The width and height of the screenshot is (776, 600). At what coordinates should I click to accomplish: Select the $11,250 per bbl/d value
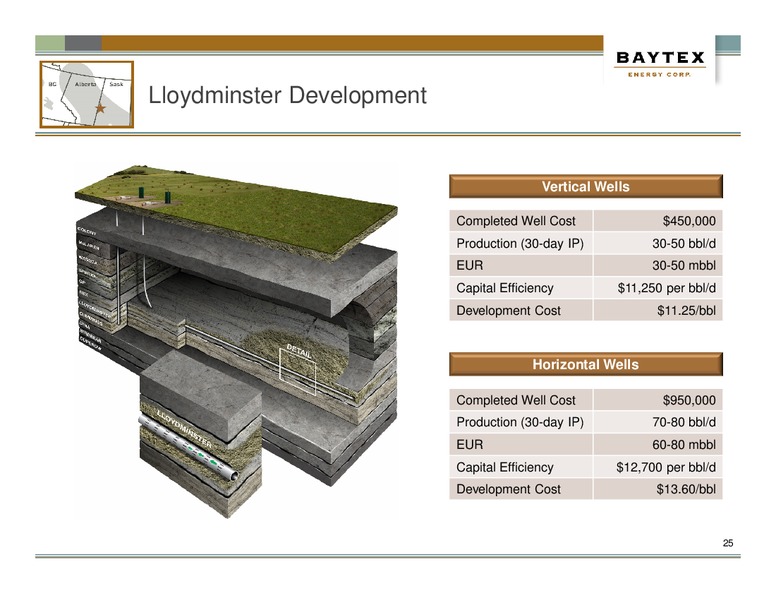pos(666,288)
